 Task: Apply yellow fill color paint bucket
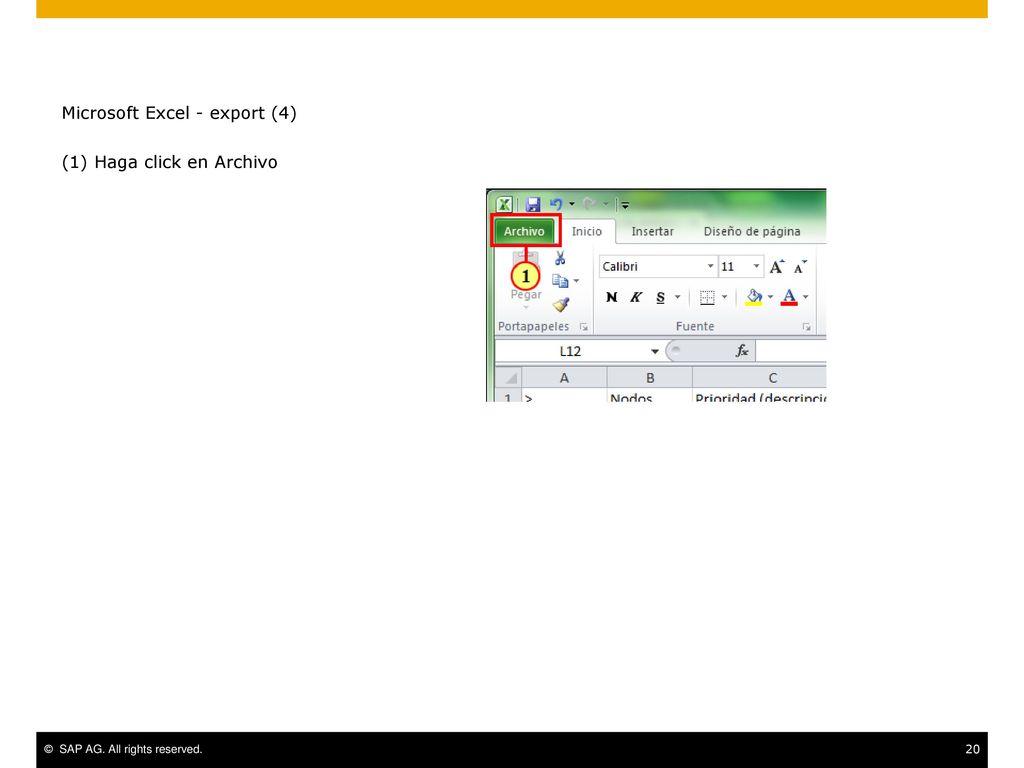pyautogui.click(x=754, y=298)
